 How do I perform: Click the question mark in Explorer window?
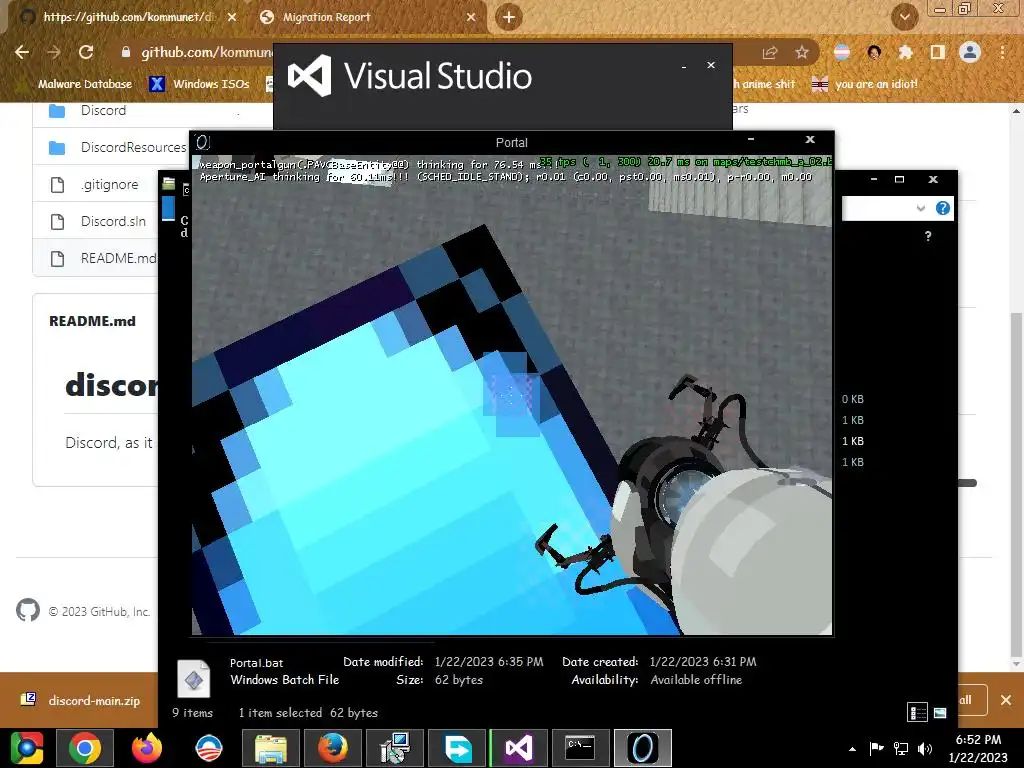point(928,236)
